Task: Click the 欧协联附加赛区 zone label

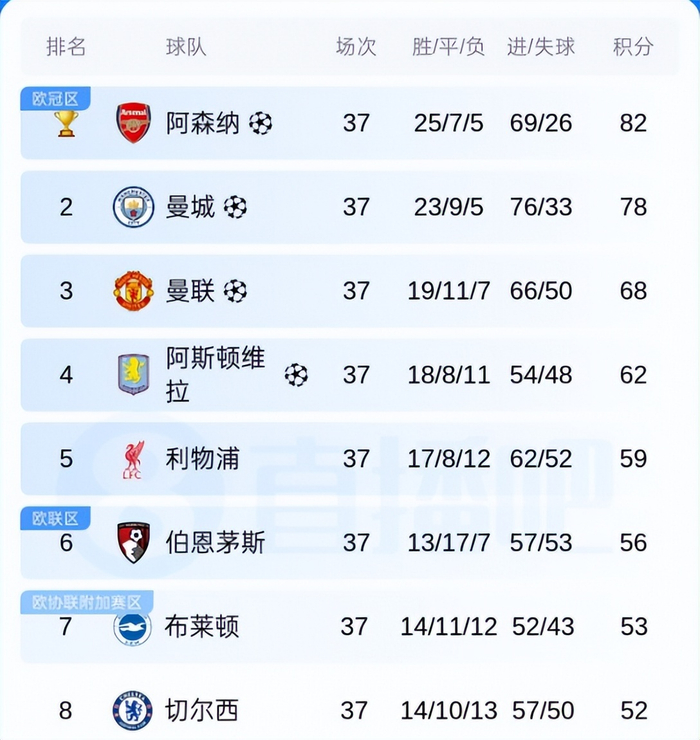Action: 87,602
